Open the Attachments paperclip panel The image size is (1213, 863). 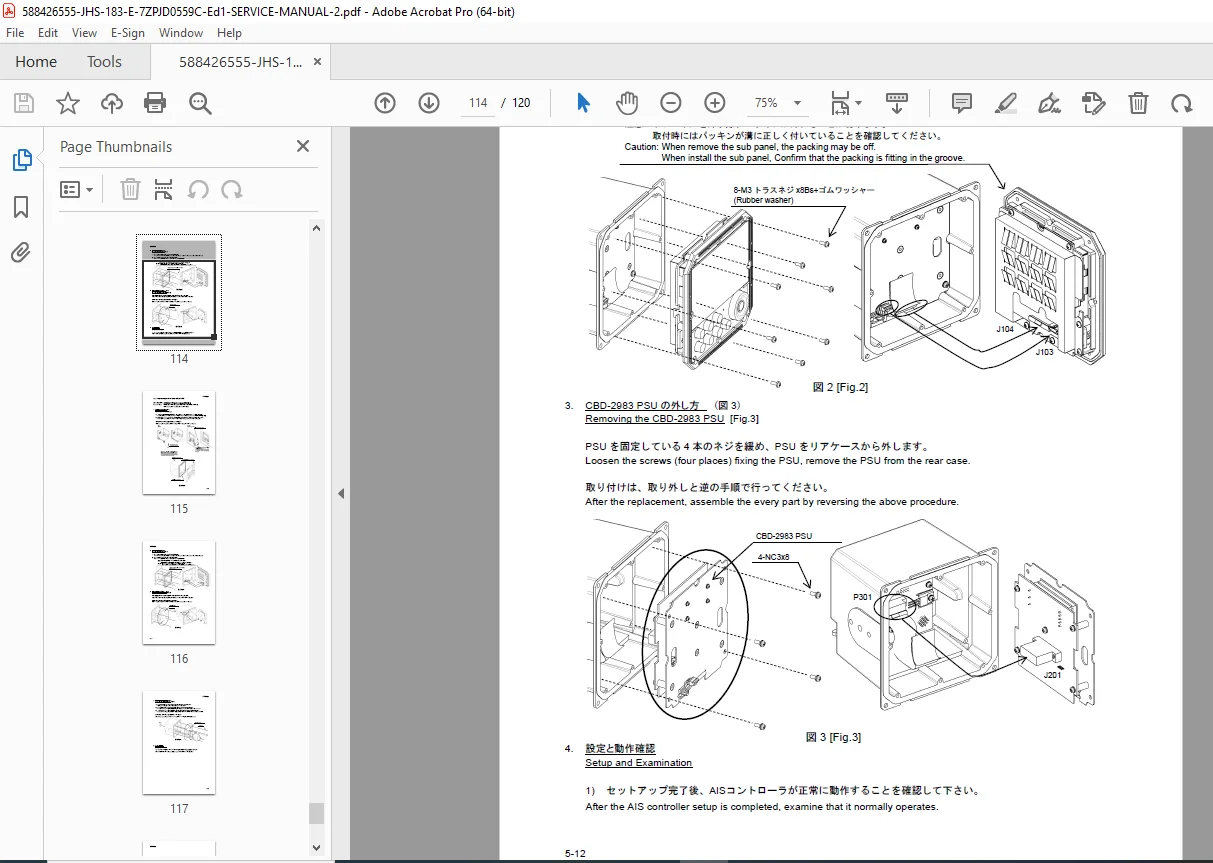click(21, 252)
